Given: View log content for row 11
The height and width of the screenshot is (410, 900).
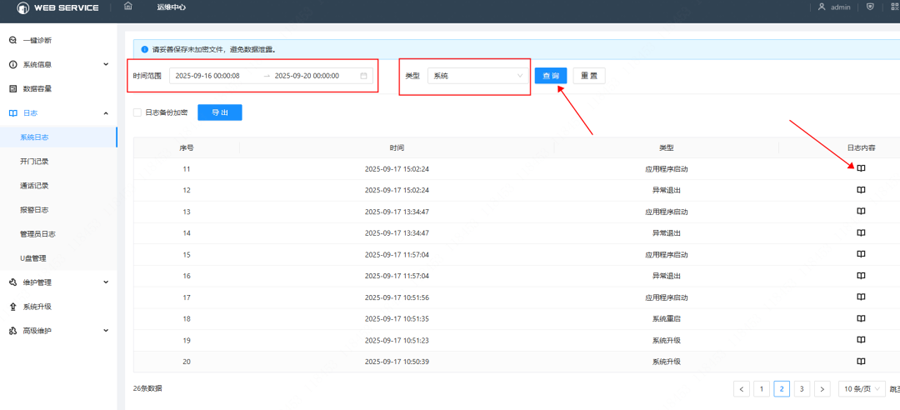Looking at the screenshot, I should 860,168.
